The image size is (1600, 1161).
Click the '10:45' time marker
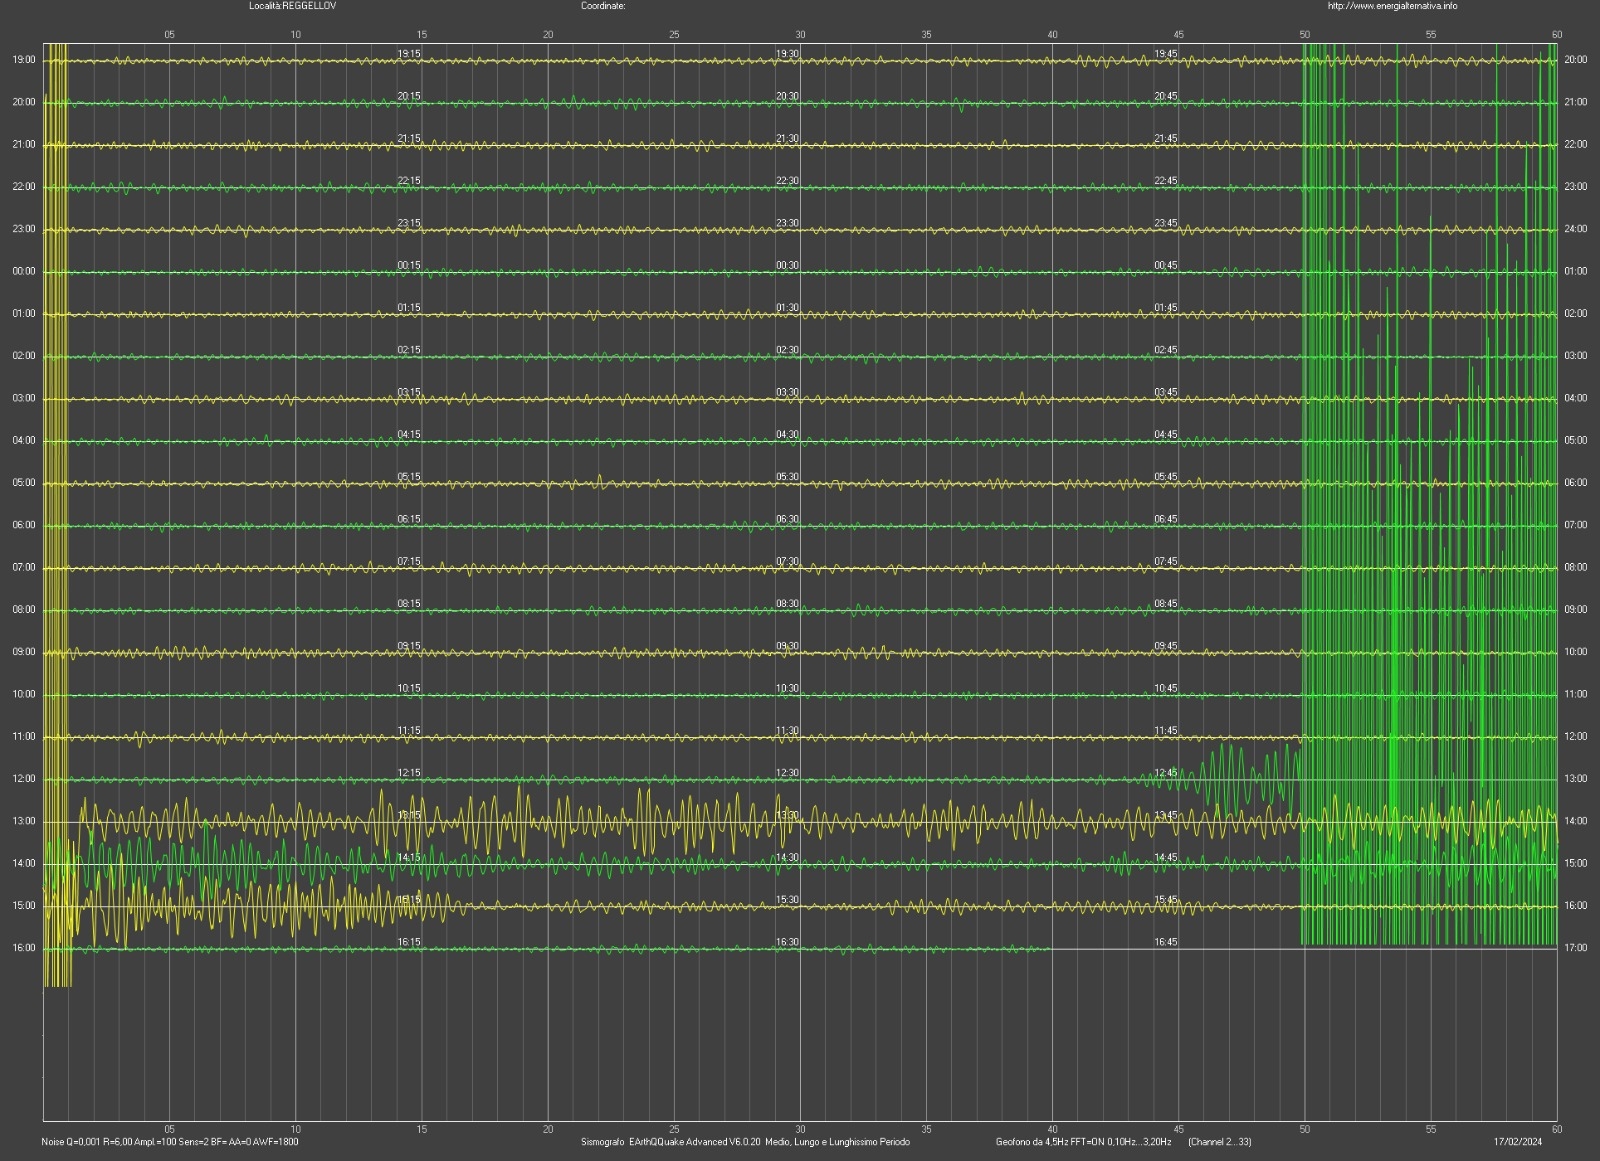(x=1166, y=689)
